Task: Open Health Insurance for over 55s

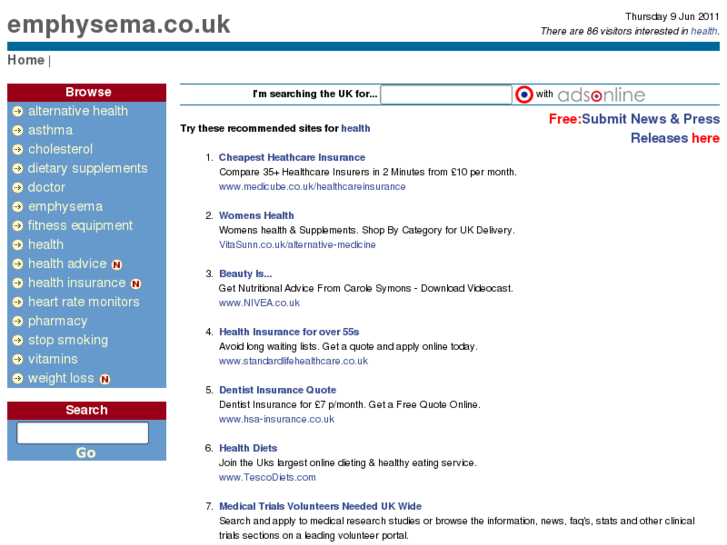Action: click(x=289, y=332)
